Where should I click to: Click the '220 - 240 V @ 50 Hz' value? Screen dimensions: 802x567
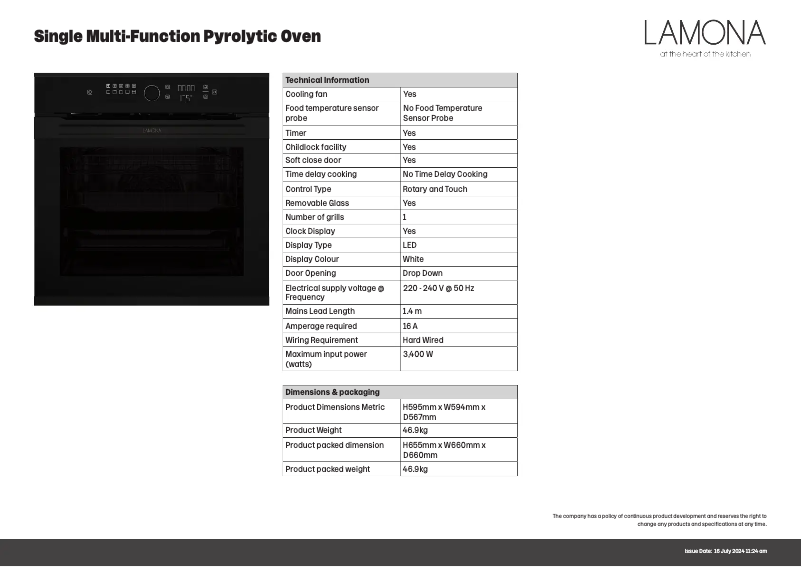438,288
